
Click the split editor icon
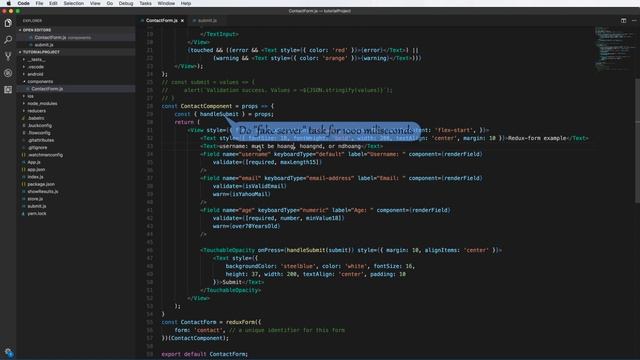pyautogui.click(x=623, y=20)
